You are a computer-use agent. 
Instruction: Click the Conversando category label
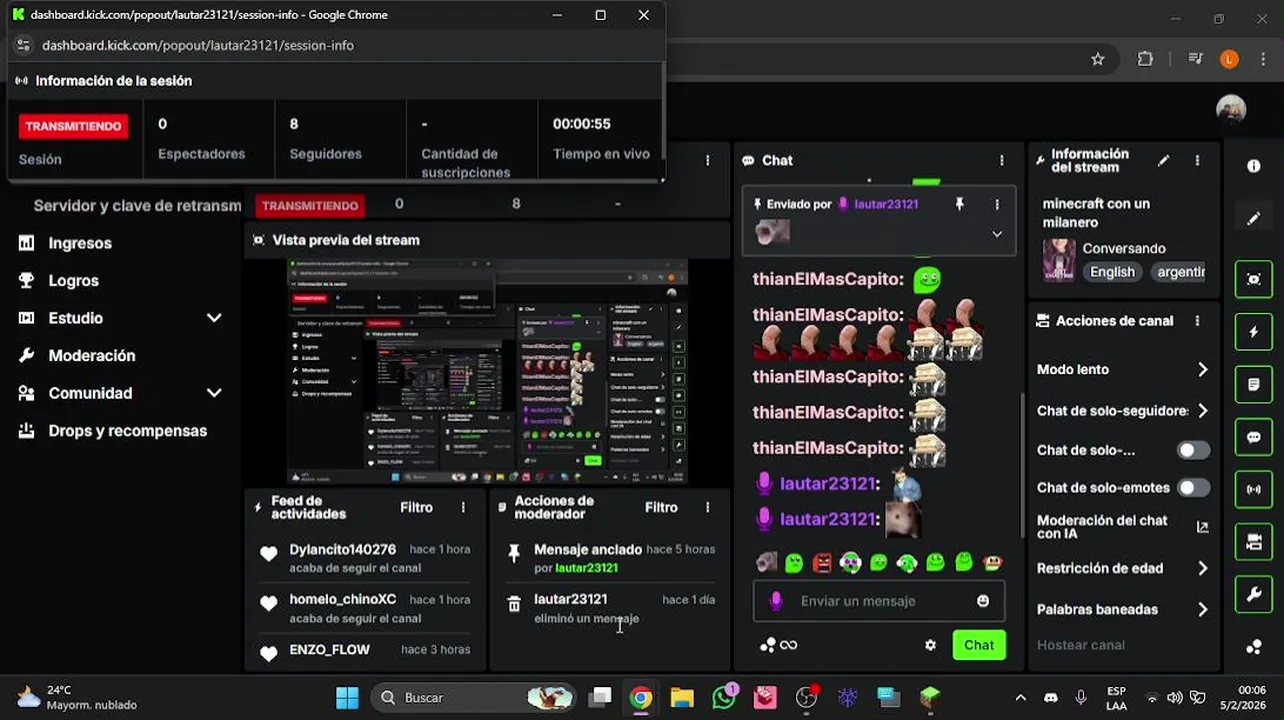click(x=1124, y=248)
